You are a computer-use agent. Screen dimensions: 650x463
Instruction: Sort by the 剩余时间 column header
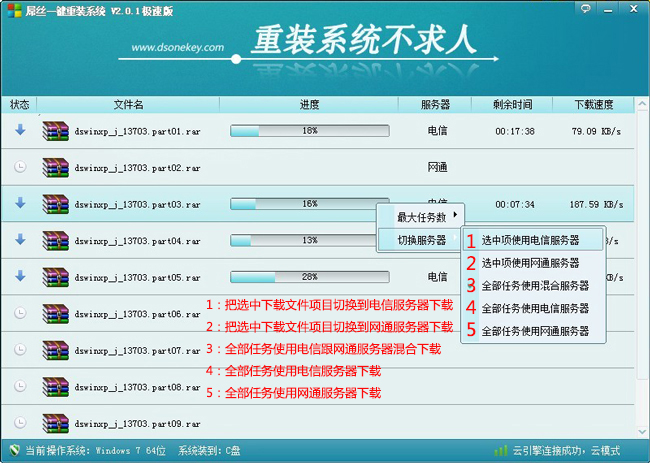click(x=512, y=104)
